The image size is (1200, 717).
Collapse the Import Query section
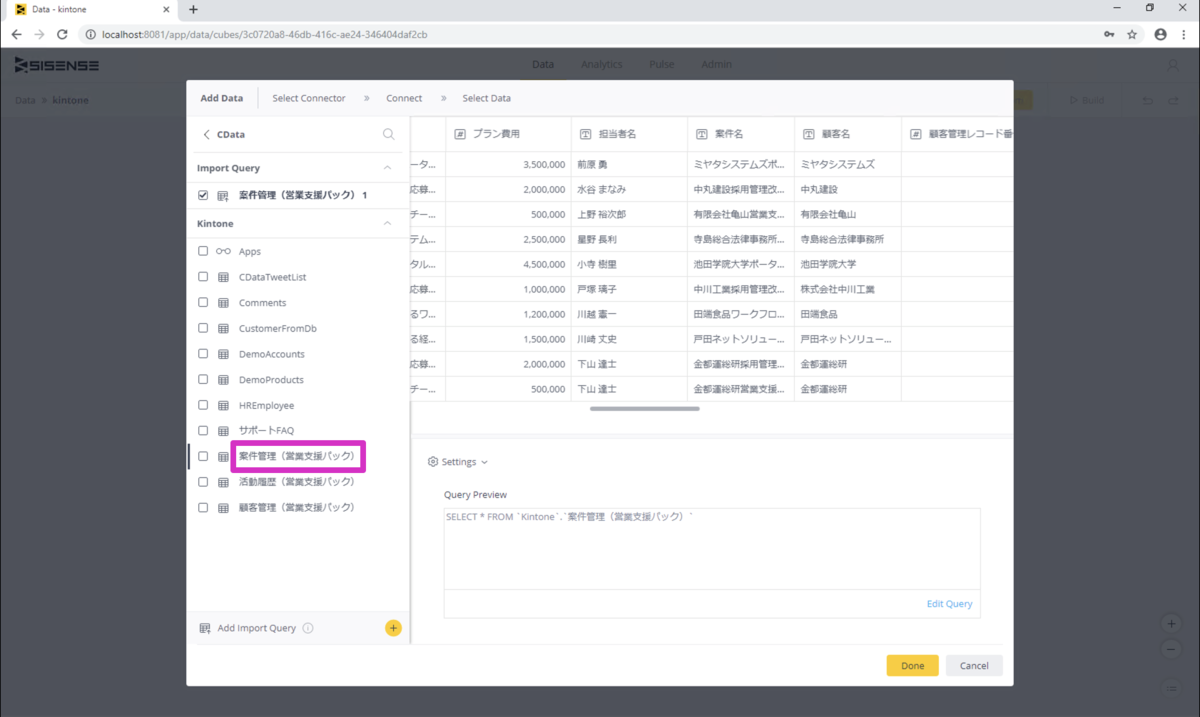tap(388, 168)
